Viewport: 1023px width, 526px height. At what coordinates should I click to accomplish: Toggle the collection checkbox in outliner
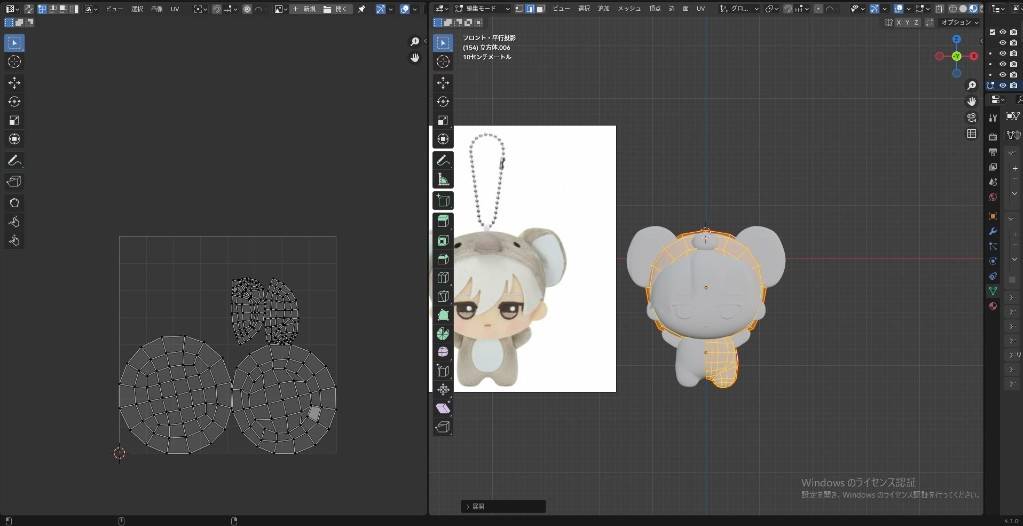coord(992,32)
